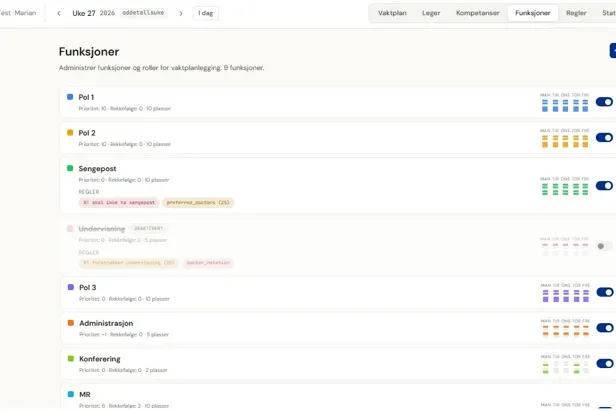Open the Konferering weekday slot grid
The height and width of the screenshot is (411, 616).
(565, 364)
